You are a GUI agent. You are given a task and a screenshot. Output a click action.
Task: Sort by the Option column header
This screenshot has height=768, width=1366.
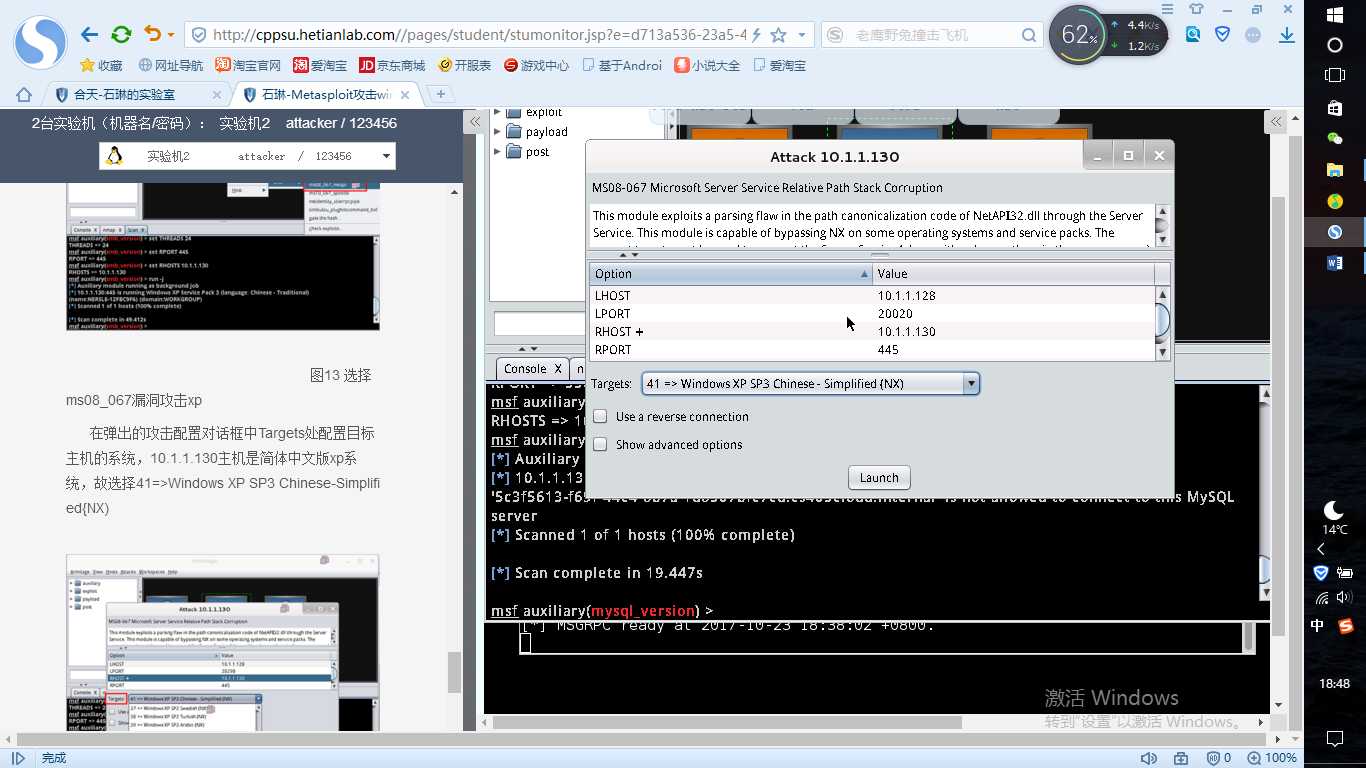[x=731, y=273]
